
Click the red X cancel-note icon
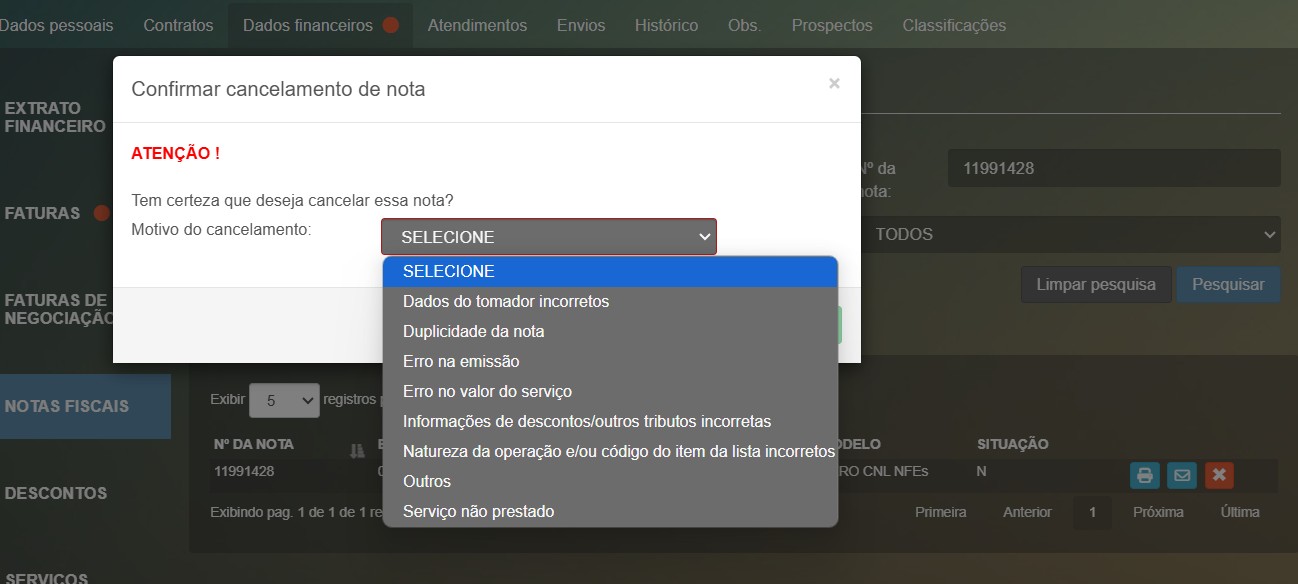pos(1218,475)
